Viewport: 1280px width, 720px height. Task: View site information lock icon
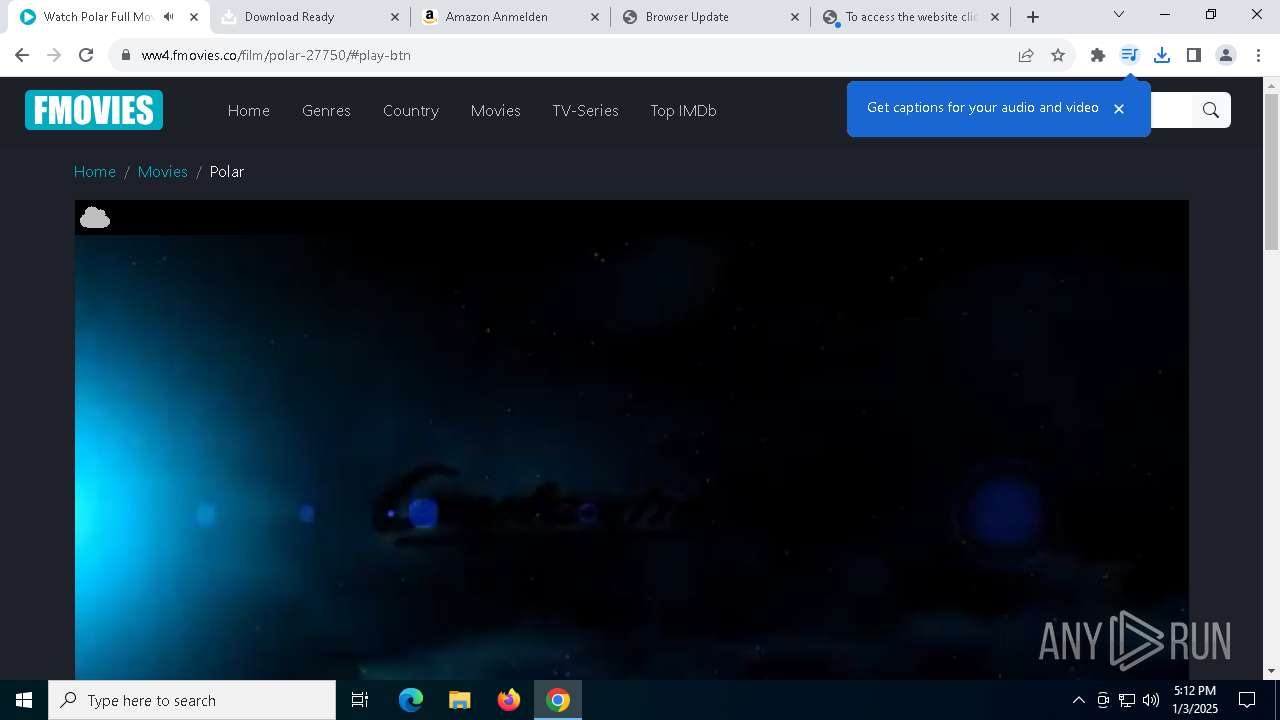tap(126, 55)
